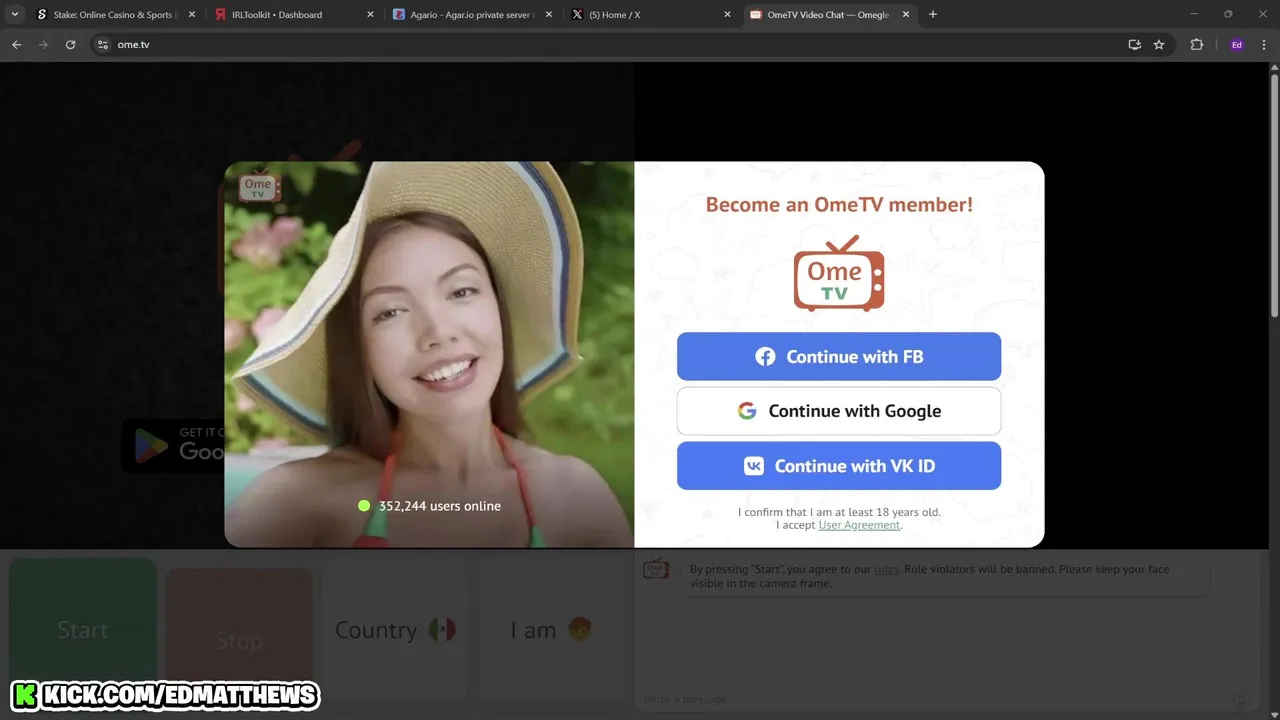Click OmeTV badge on the video preview

259,185
